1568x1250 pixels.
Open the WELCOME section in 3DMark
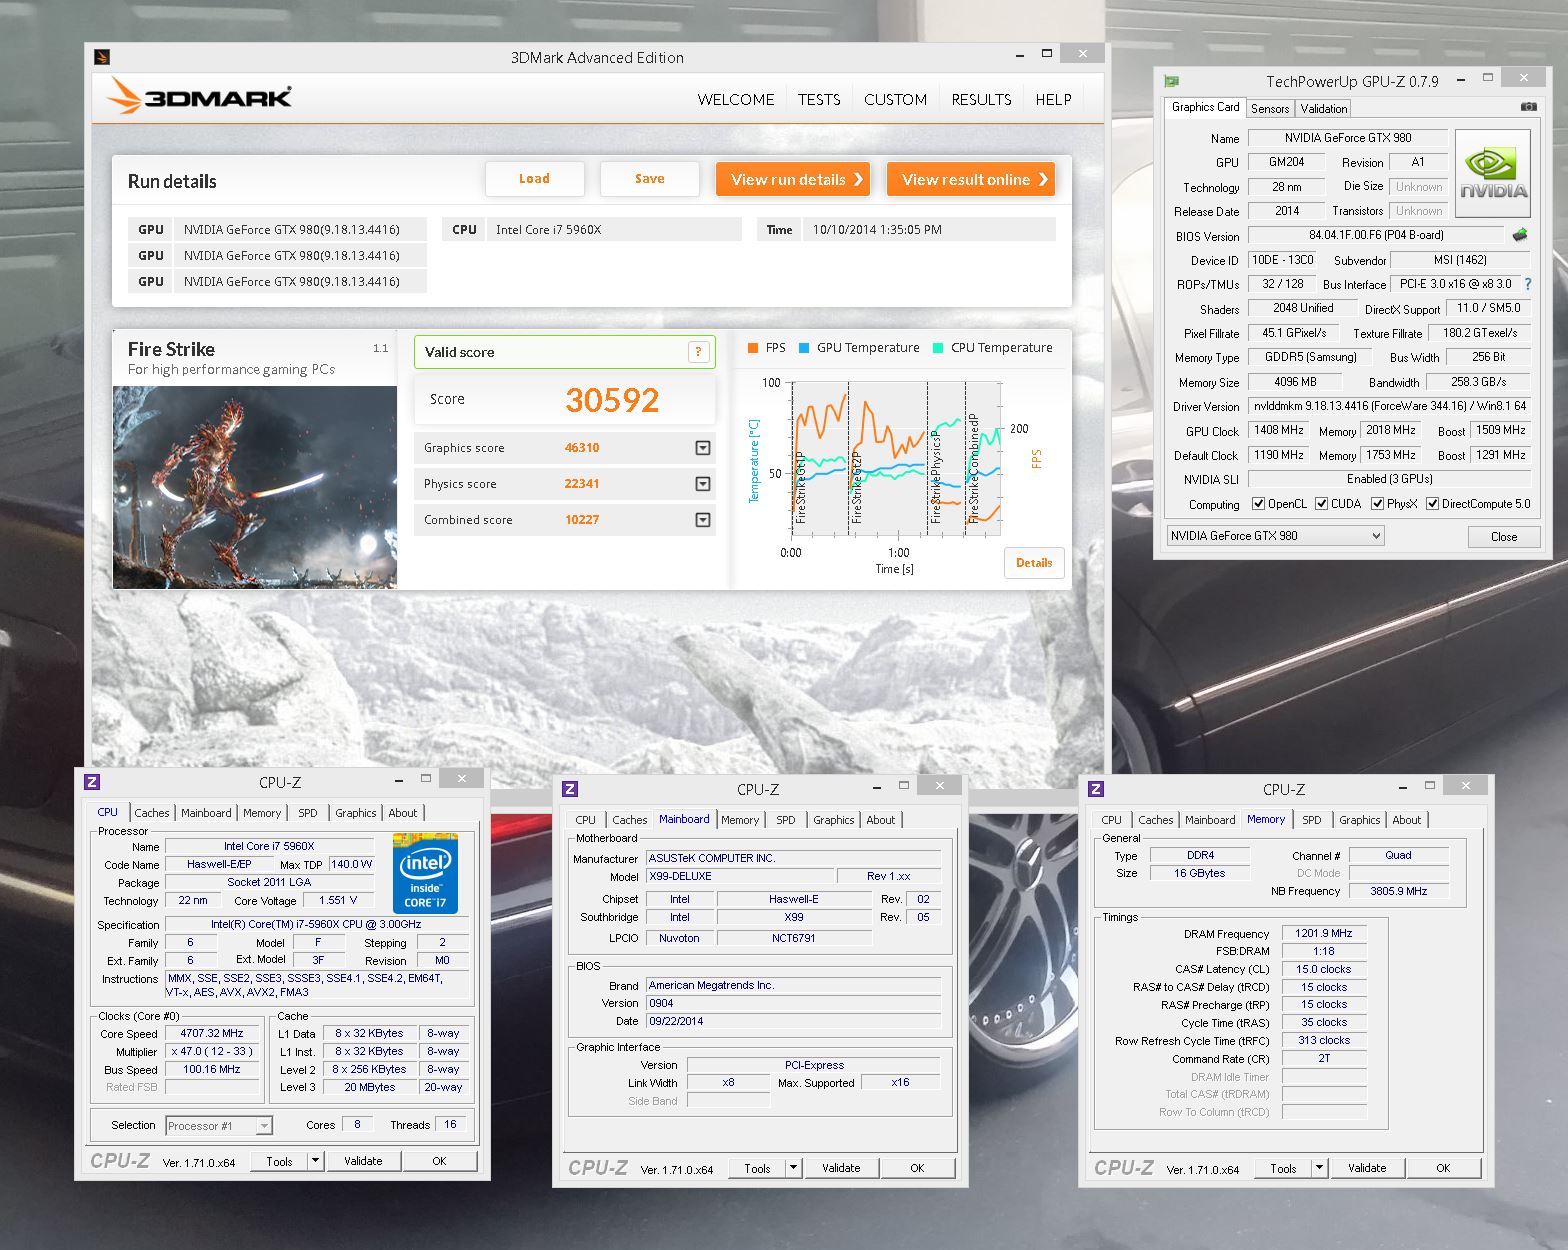point(736,100)
